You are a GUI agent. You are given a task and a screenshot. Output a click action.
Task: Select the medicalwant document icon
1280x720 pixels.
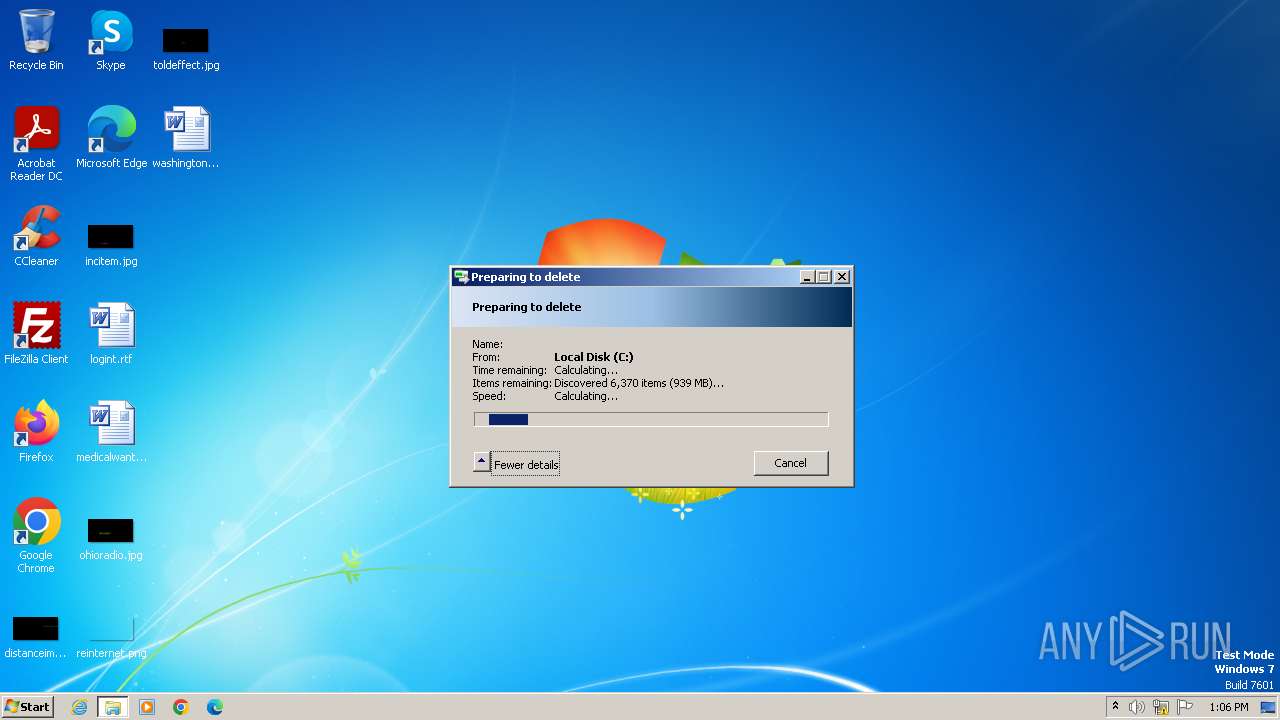[111, 432]
